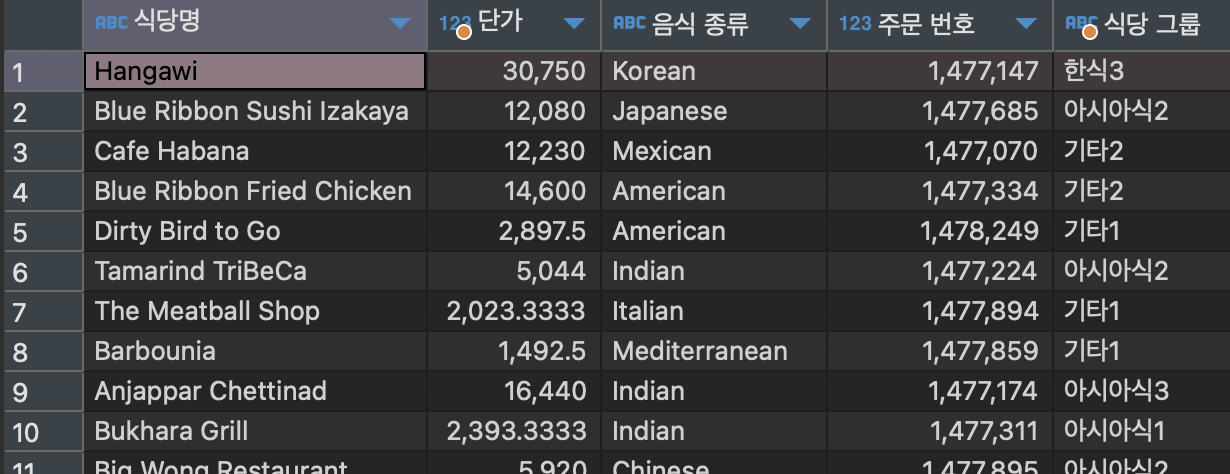Click the 2,393.3333 price cell
This screenshot has height=474, width=1230.
pyautogui.click(x=514, y=431)
